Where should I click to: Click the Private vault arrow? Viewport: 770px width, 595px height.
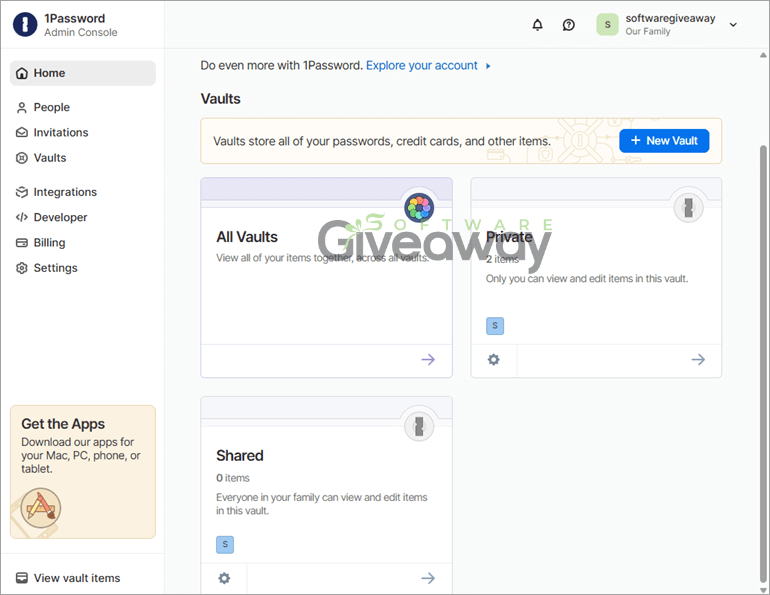698,360
